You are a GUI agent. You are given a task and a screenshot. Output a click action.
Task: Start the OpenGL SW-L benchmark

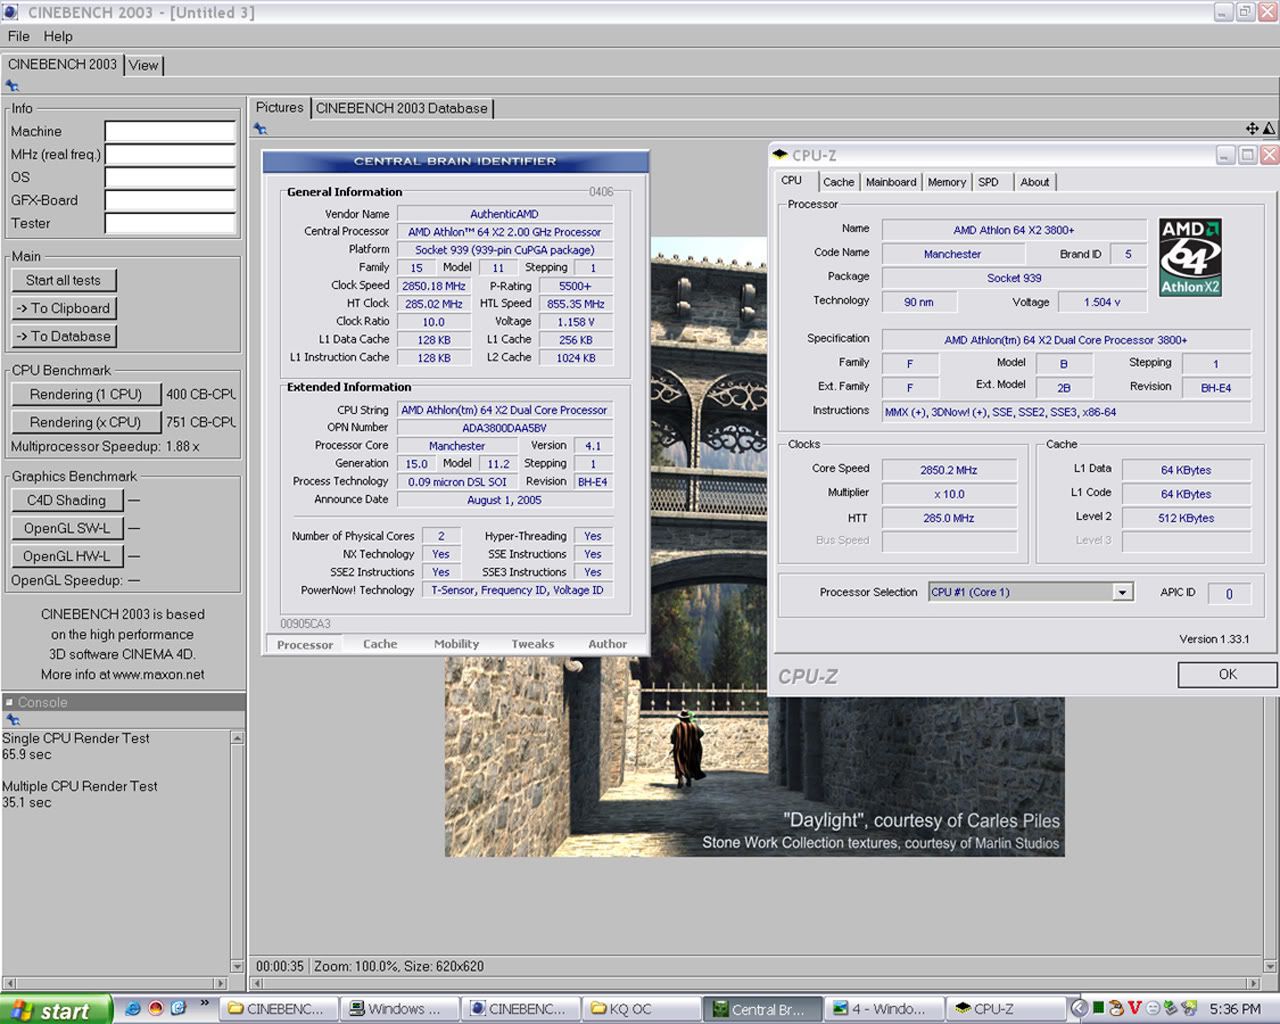(x=66, y=528)
